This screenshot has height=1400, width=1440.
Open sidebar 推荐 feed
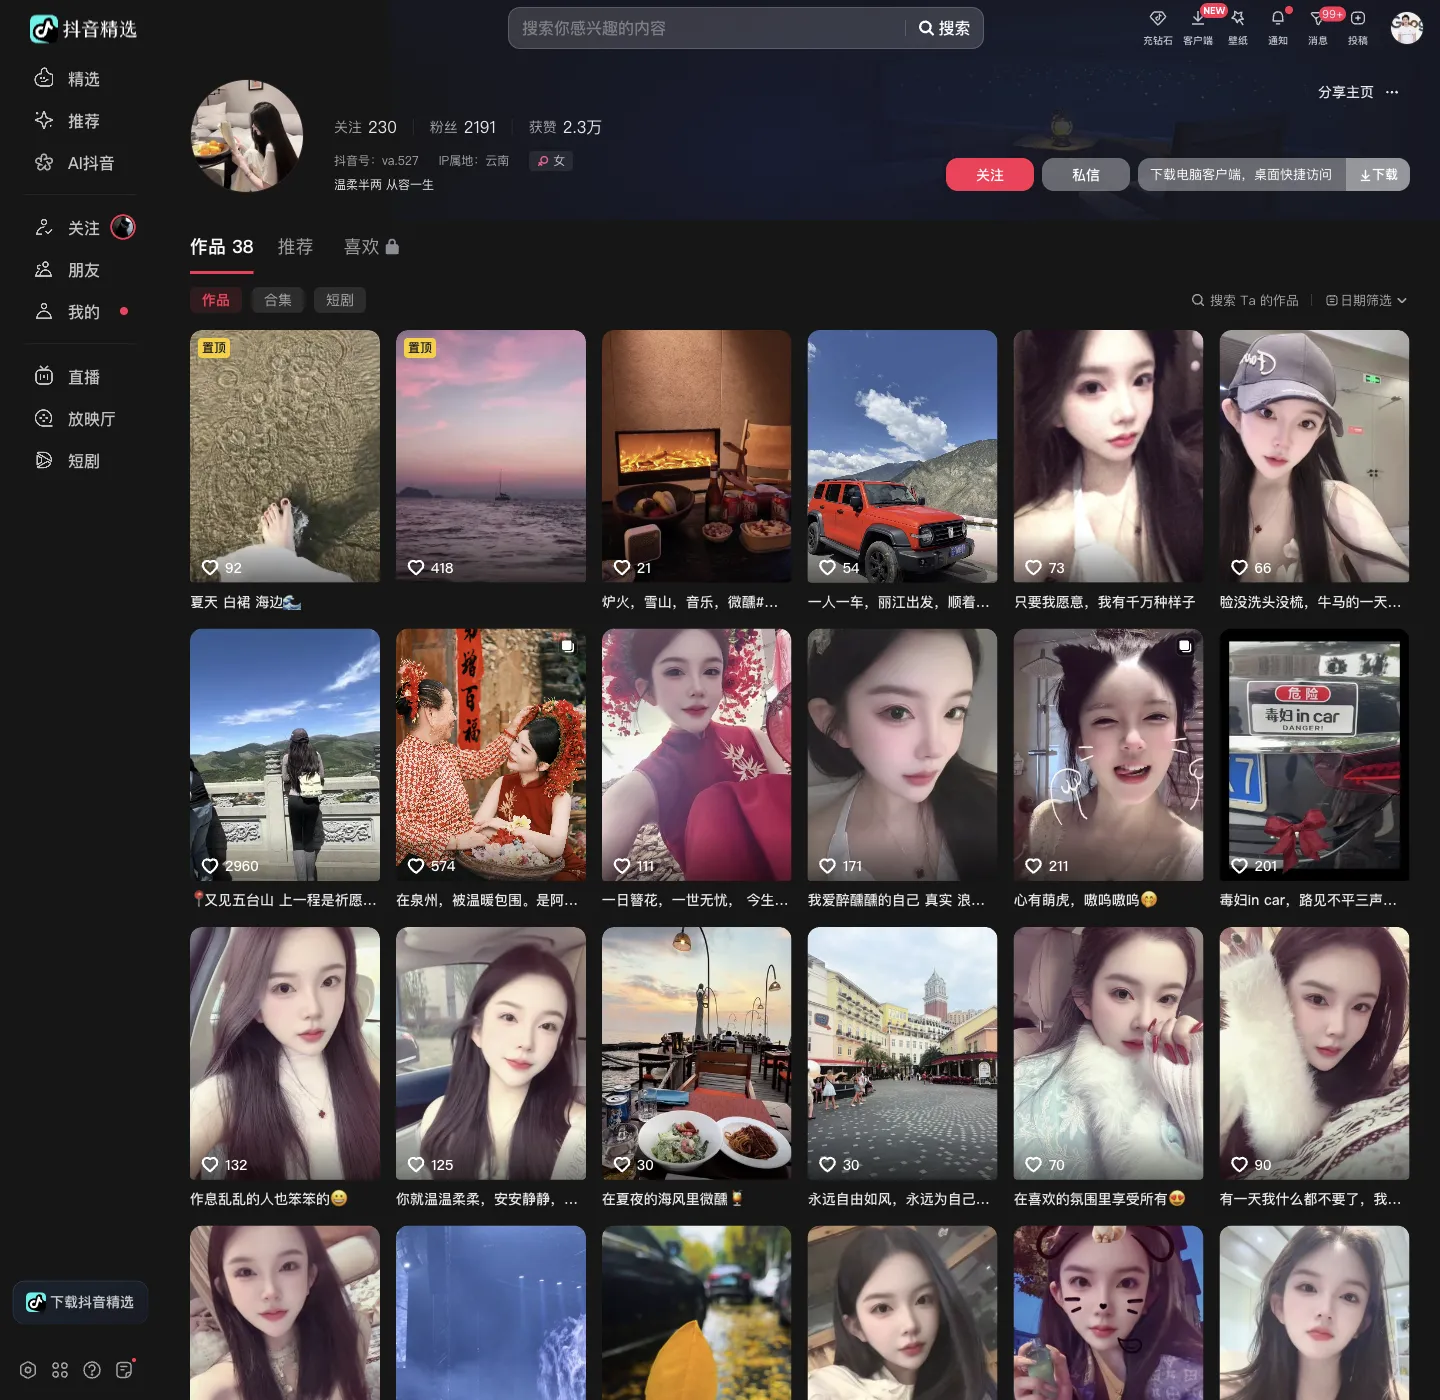[x=68, y=121]
